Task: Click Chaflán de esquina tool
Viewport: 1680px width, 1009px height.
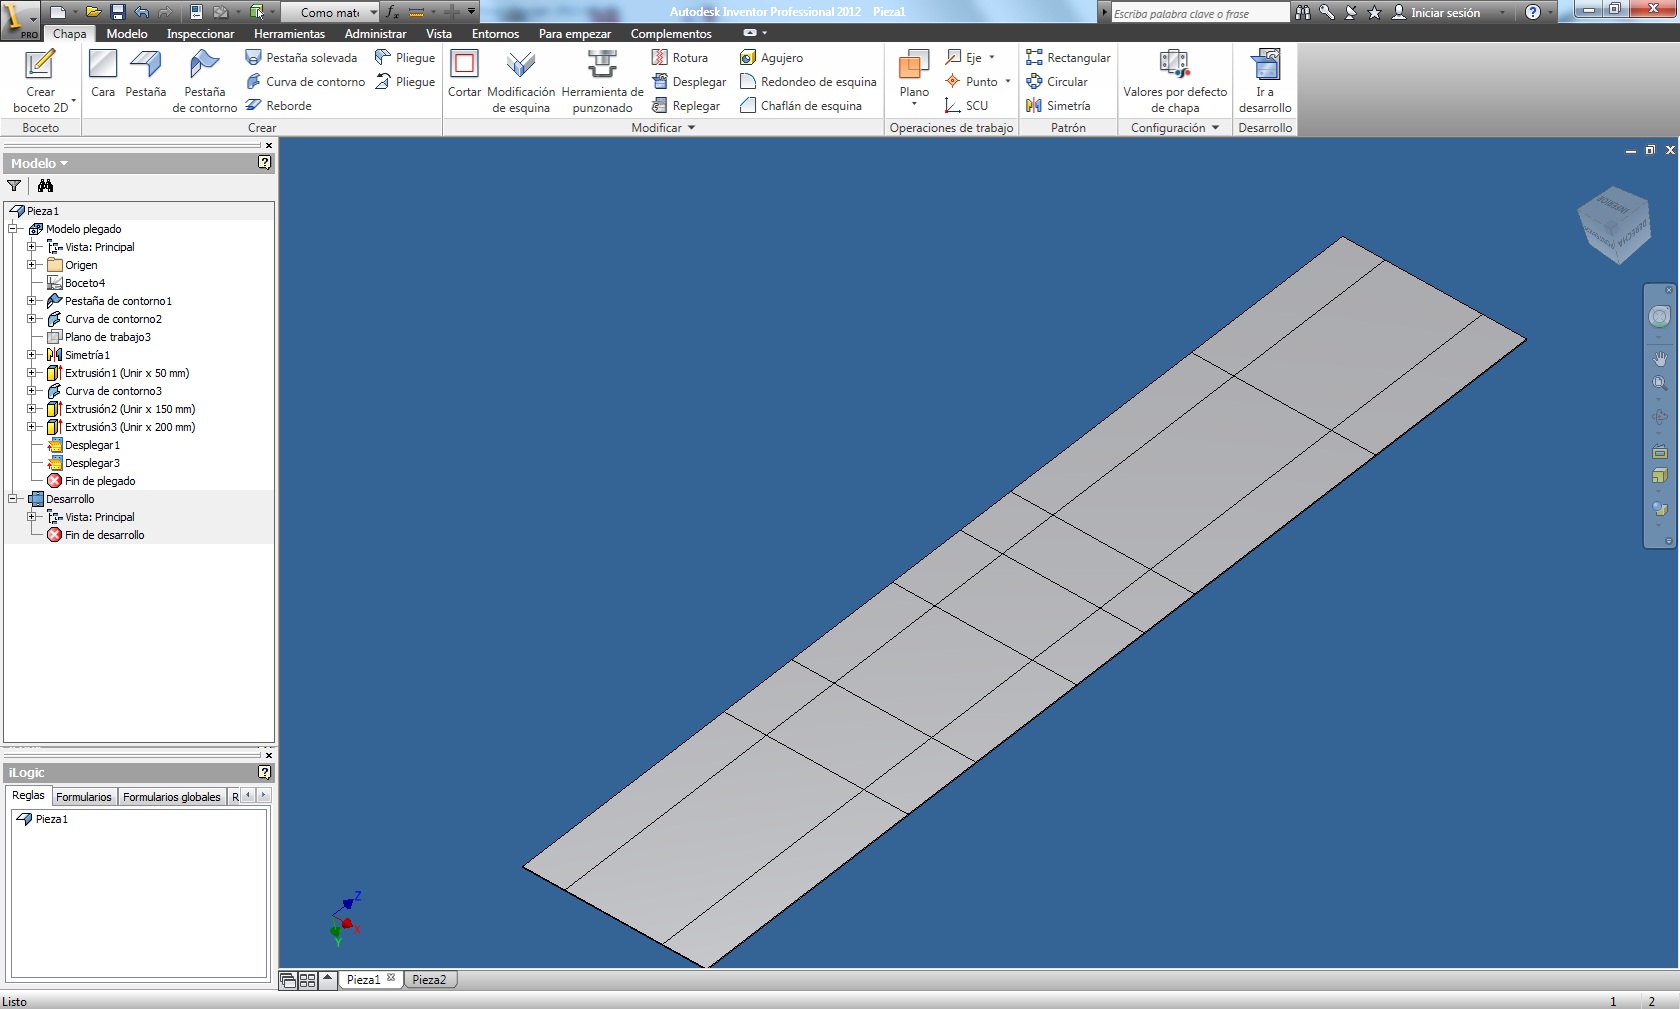Action: click(x=801, y=106)
